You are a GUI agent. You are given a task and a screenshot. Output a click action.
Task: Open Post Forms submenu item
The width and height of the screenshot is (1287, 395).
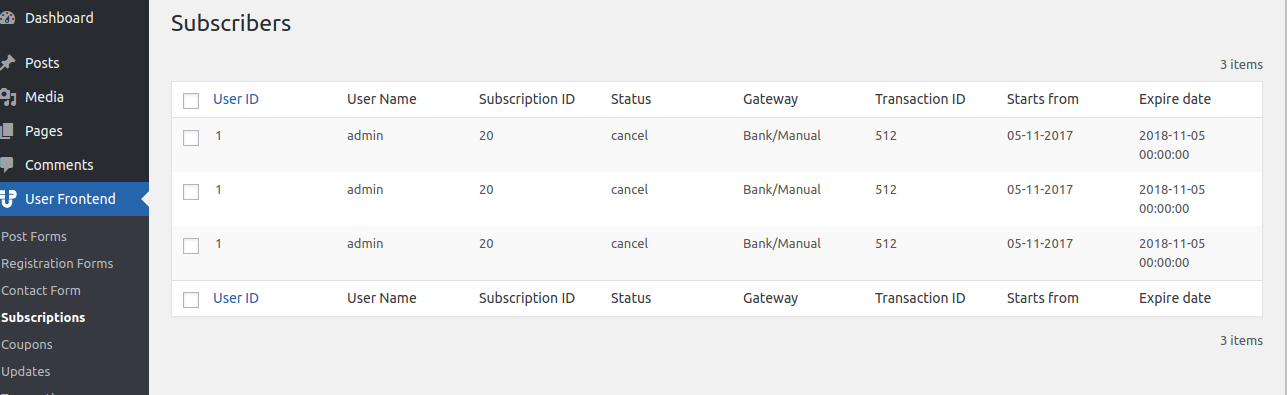(34, 236)
